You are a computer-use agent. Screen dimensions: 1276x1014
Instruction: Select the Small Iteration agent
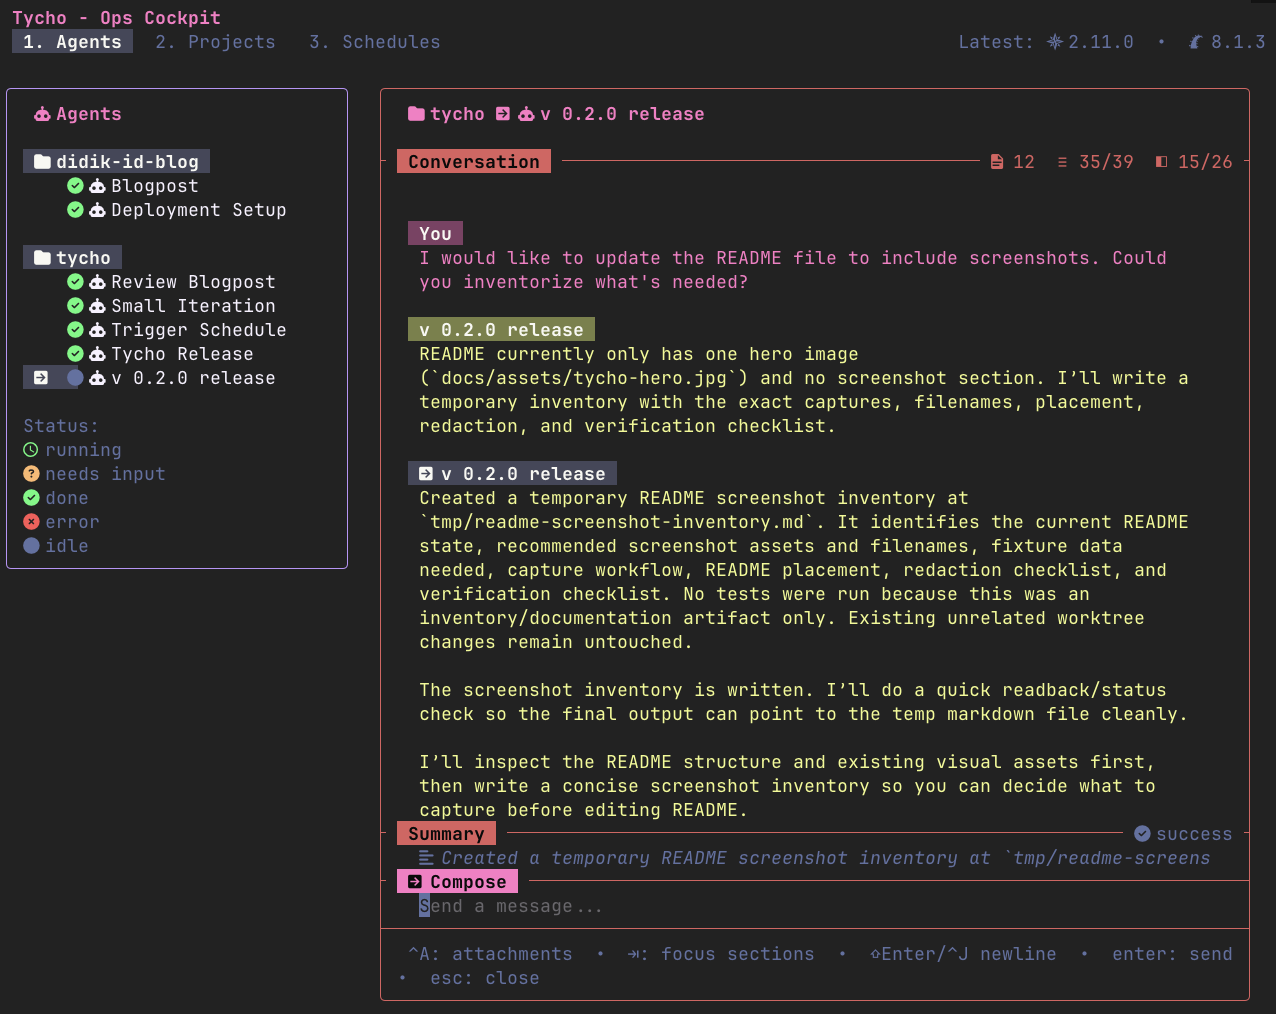point(193,306)
